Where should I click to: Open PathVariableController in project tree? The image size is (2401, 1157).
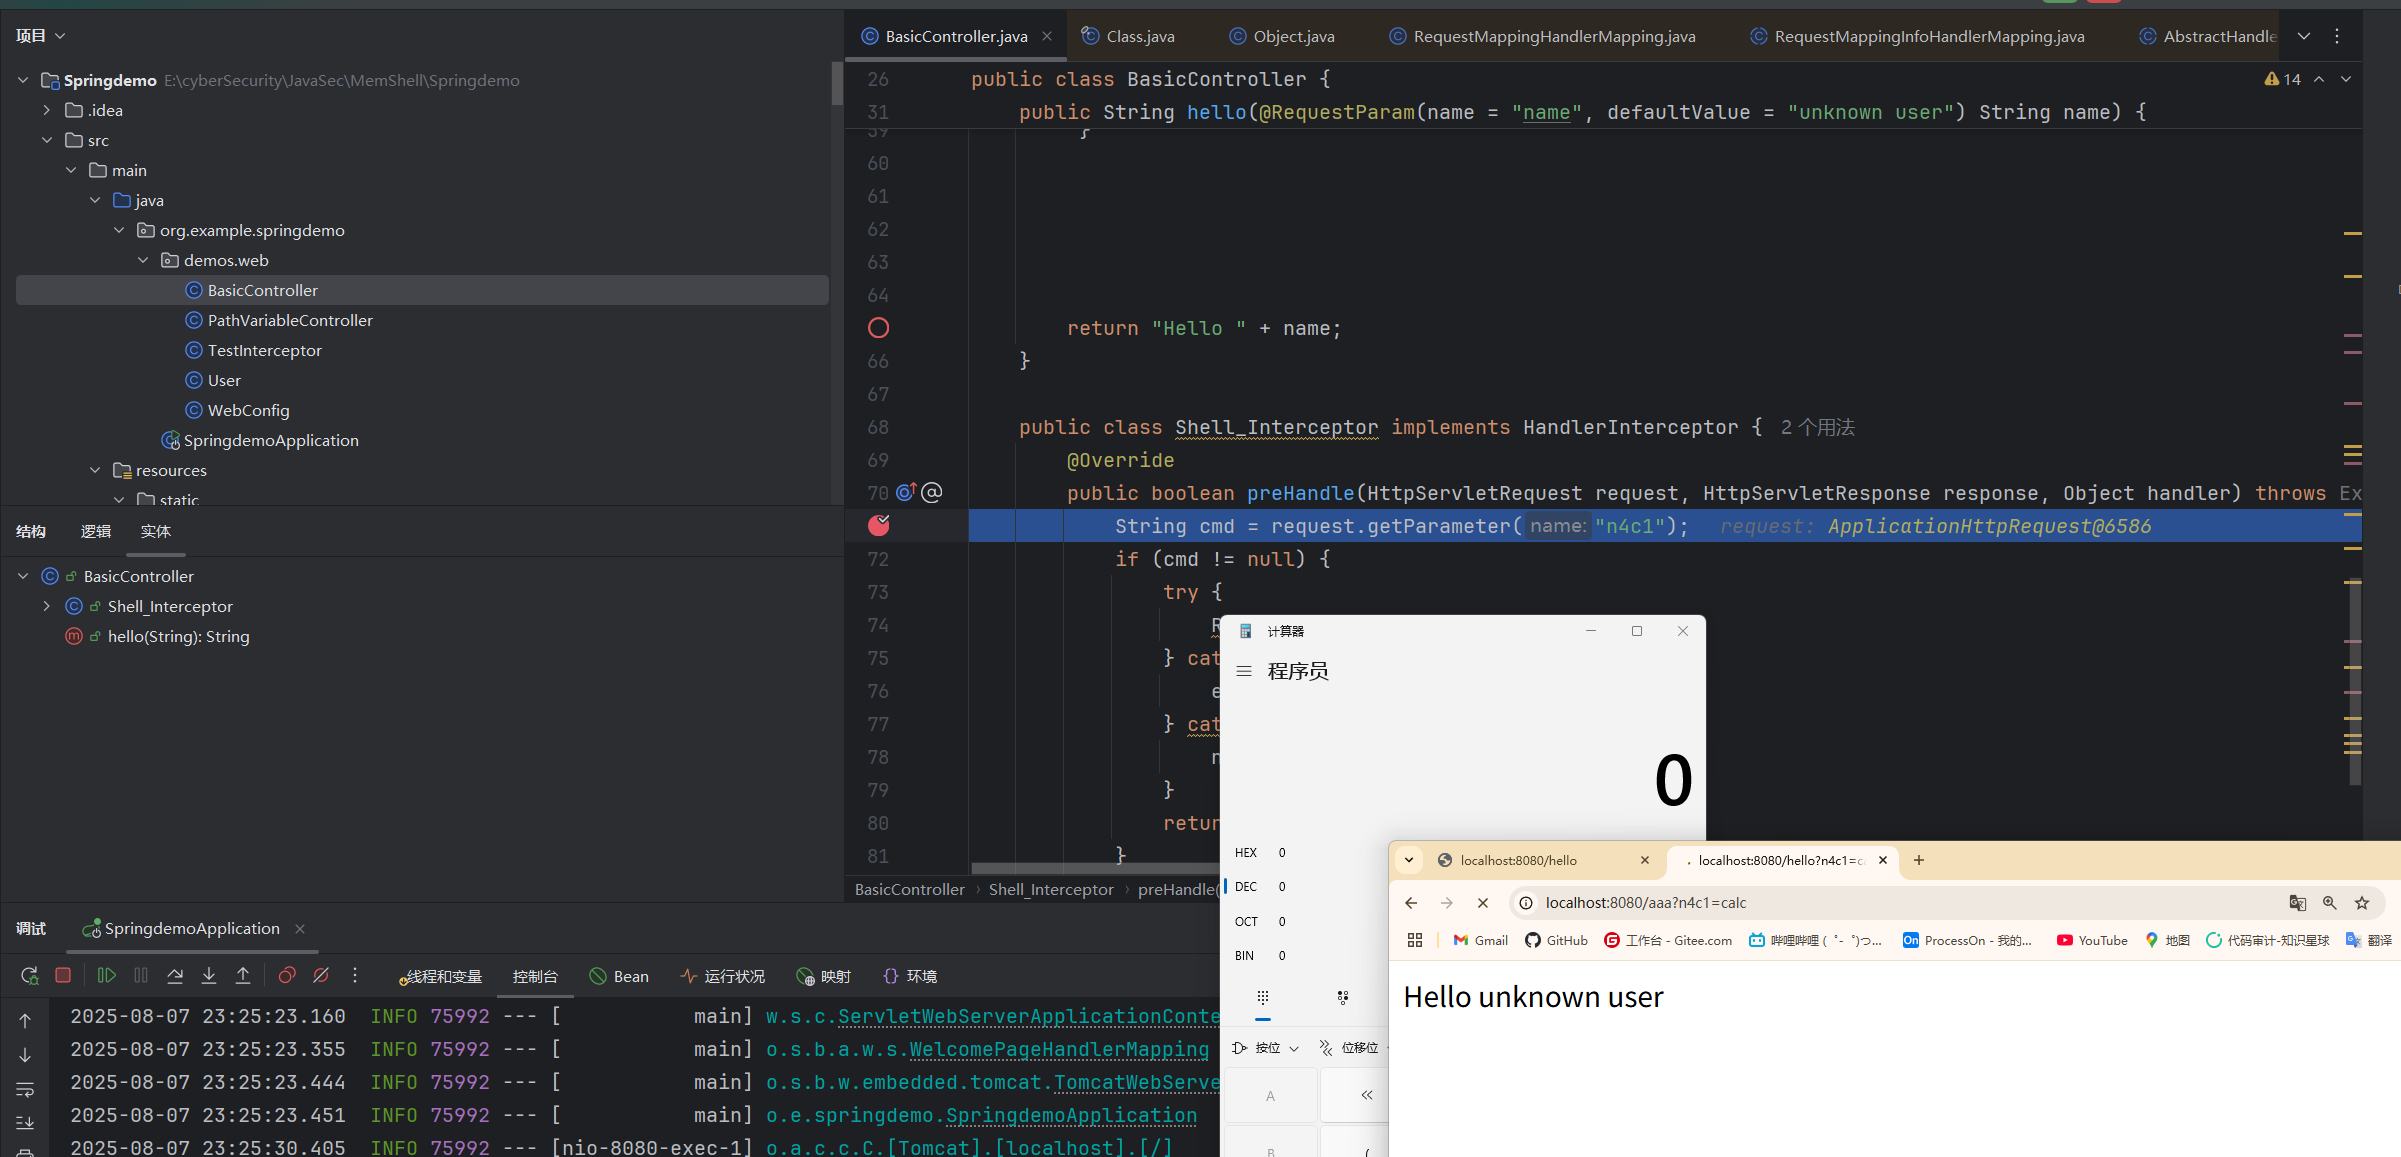[290, 320]
